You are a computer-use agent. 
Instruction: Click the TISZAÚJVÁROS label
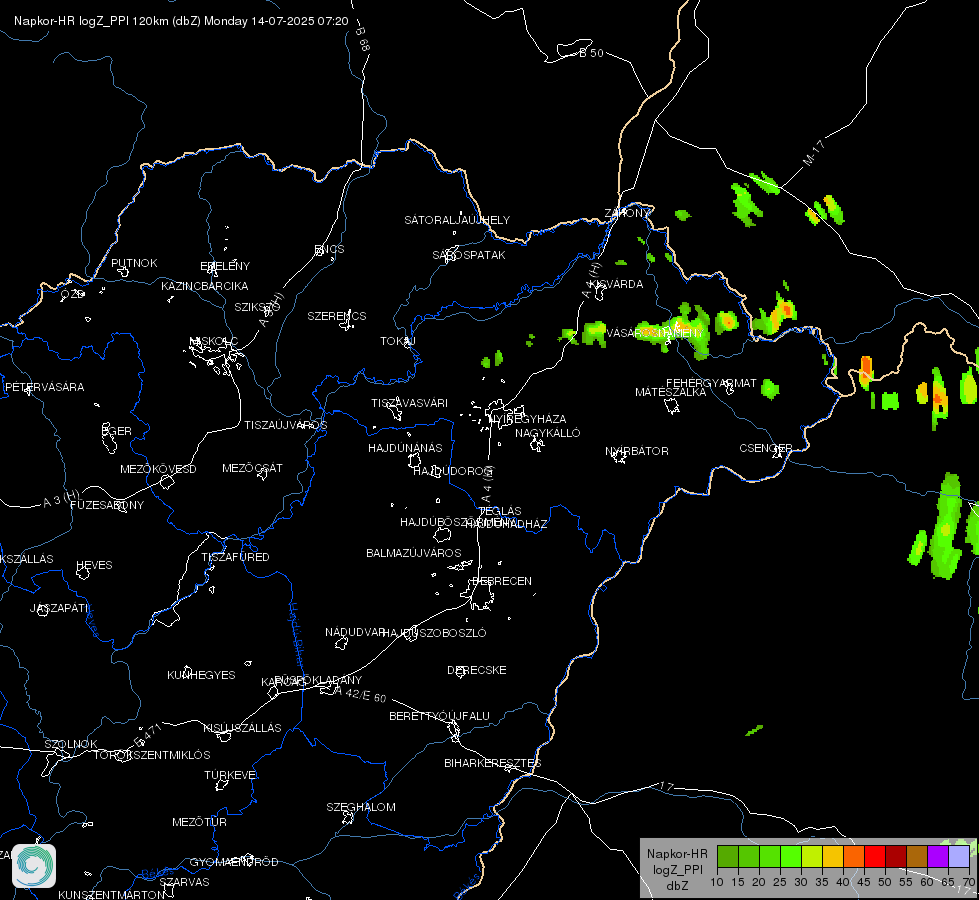[x=285, y=425]
